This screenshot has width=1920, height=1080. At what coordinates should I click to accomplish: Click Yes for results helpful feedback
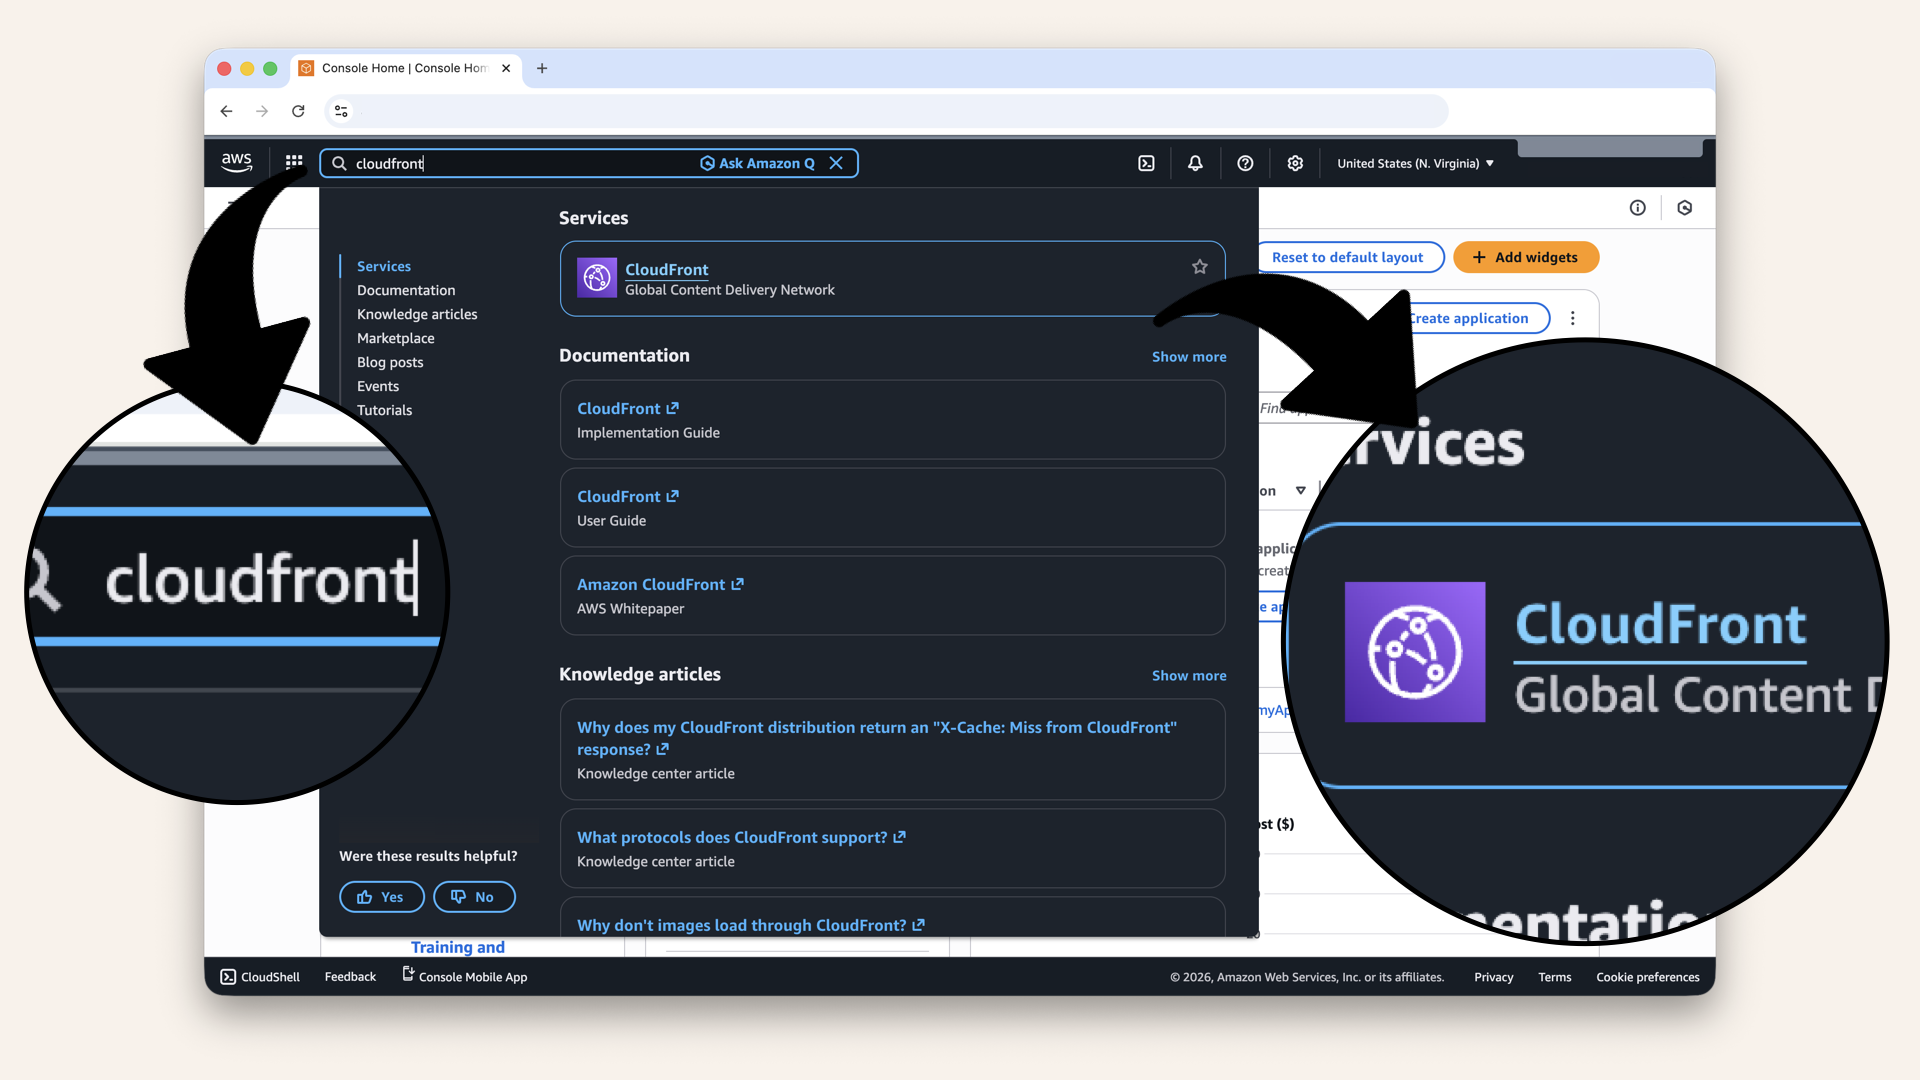point(381,897)
